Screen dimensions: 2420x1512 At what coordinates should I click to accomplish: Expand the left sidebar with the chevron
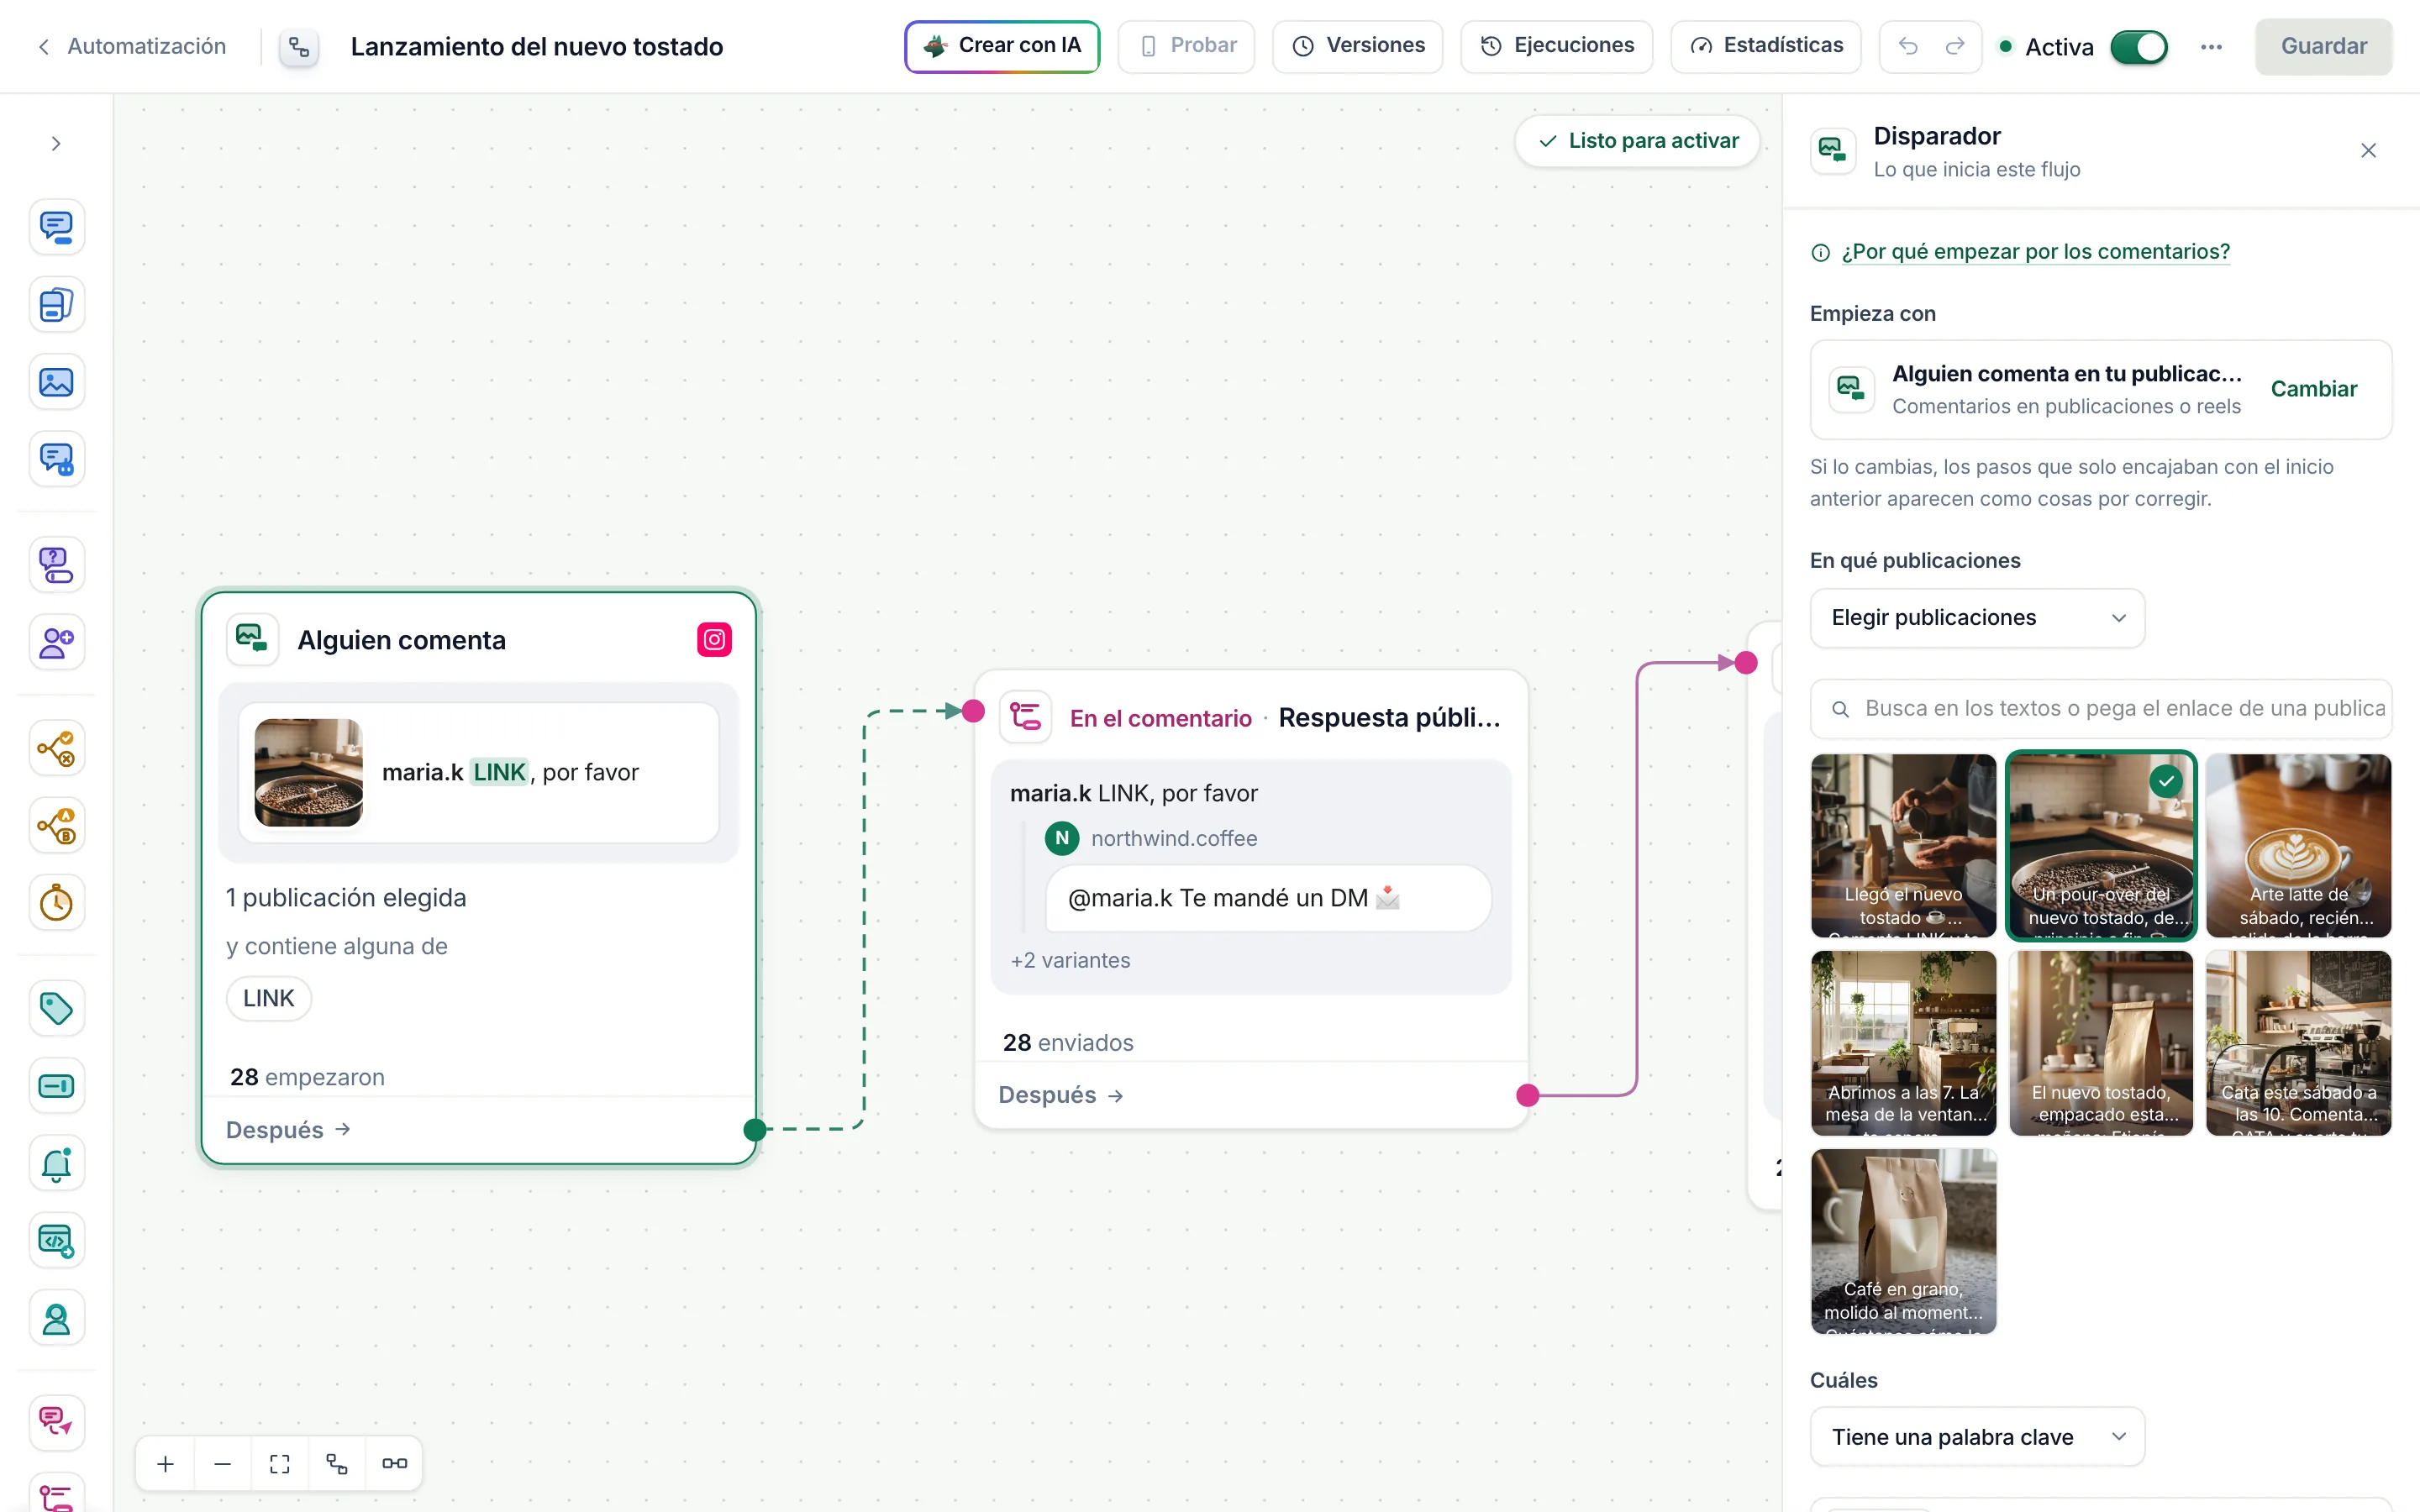pos(56,144)
